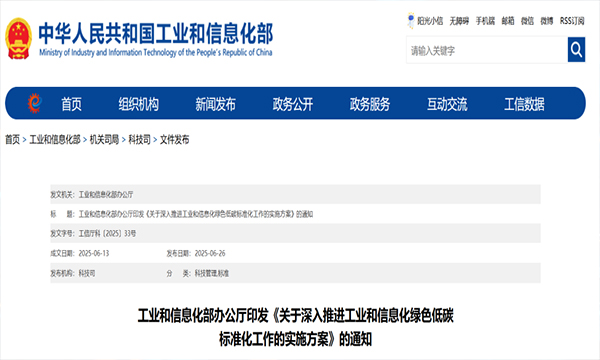Viewport: 600px width, 360px height.
Task: Click the 无障碍 link at top
Action: click(459, 21)
